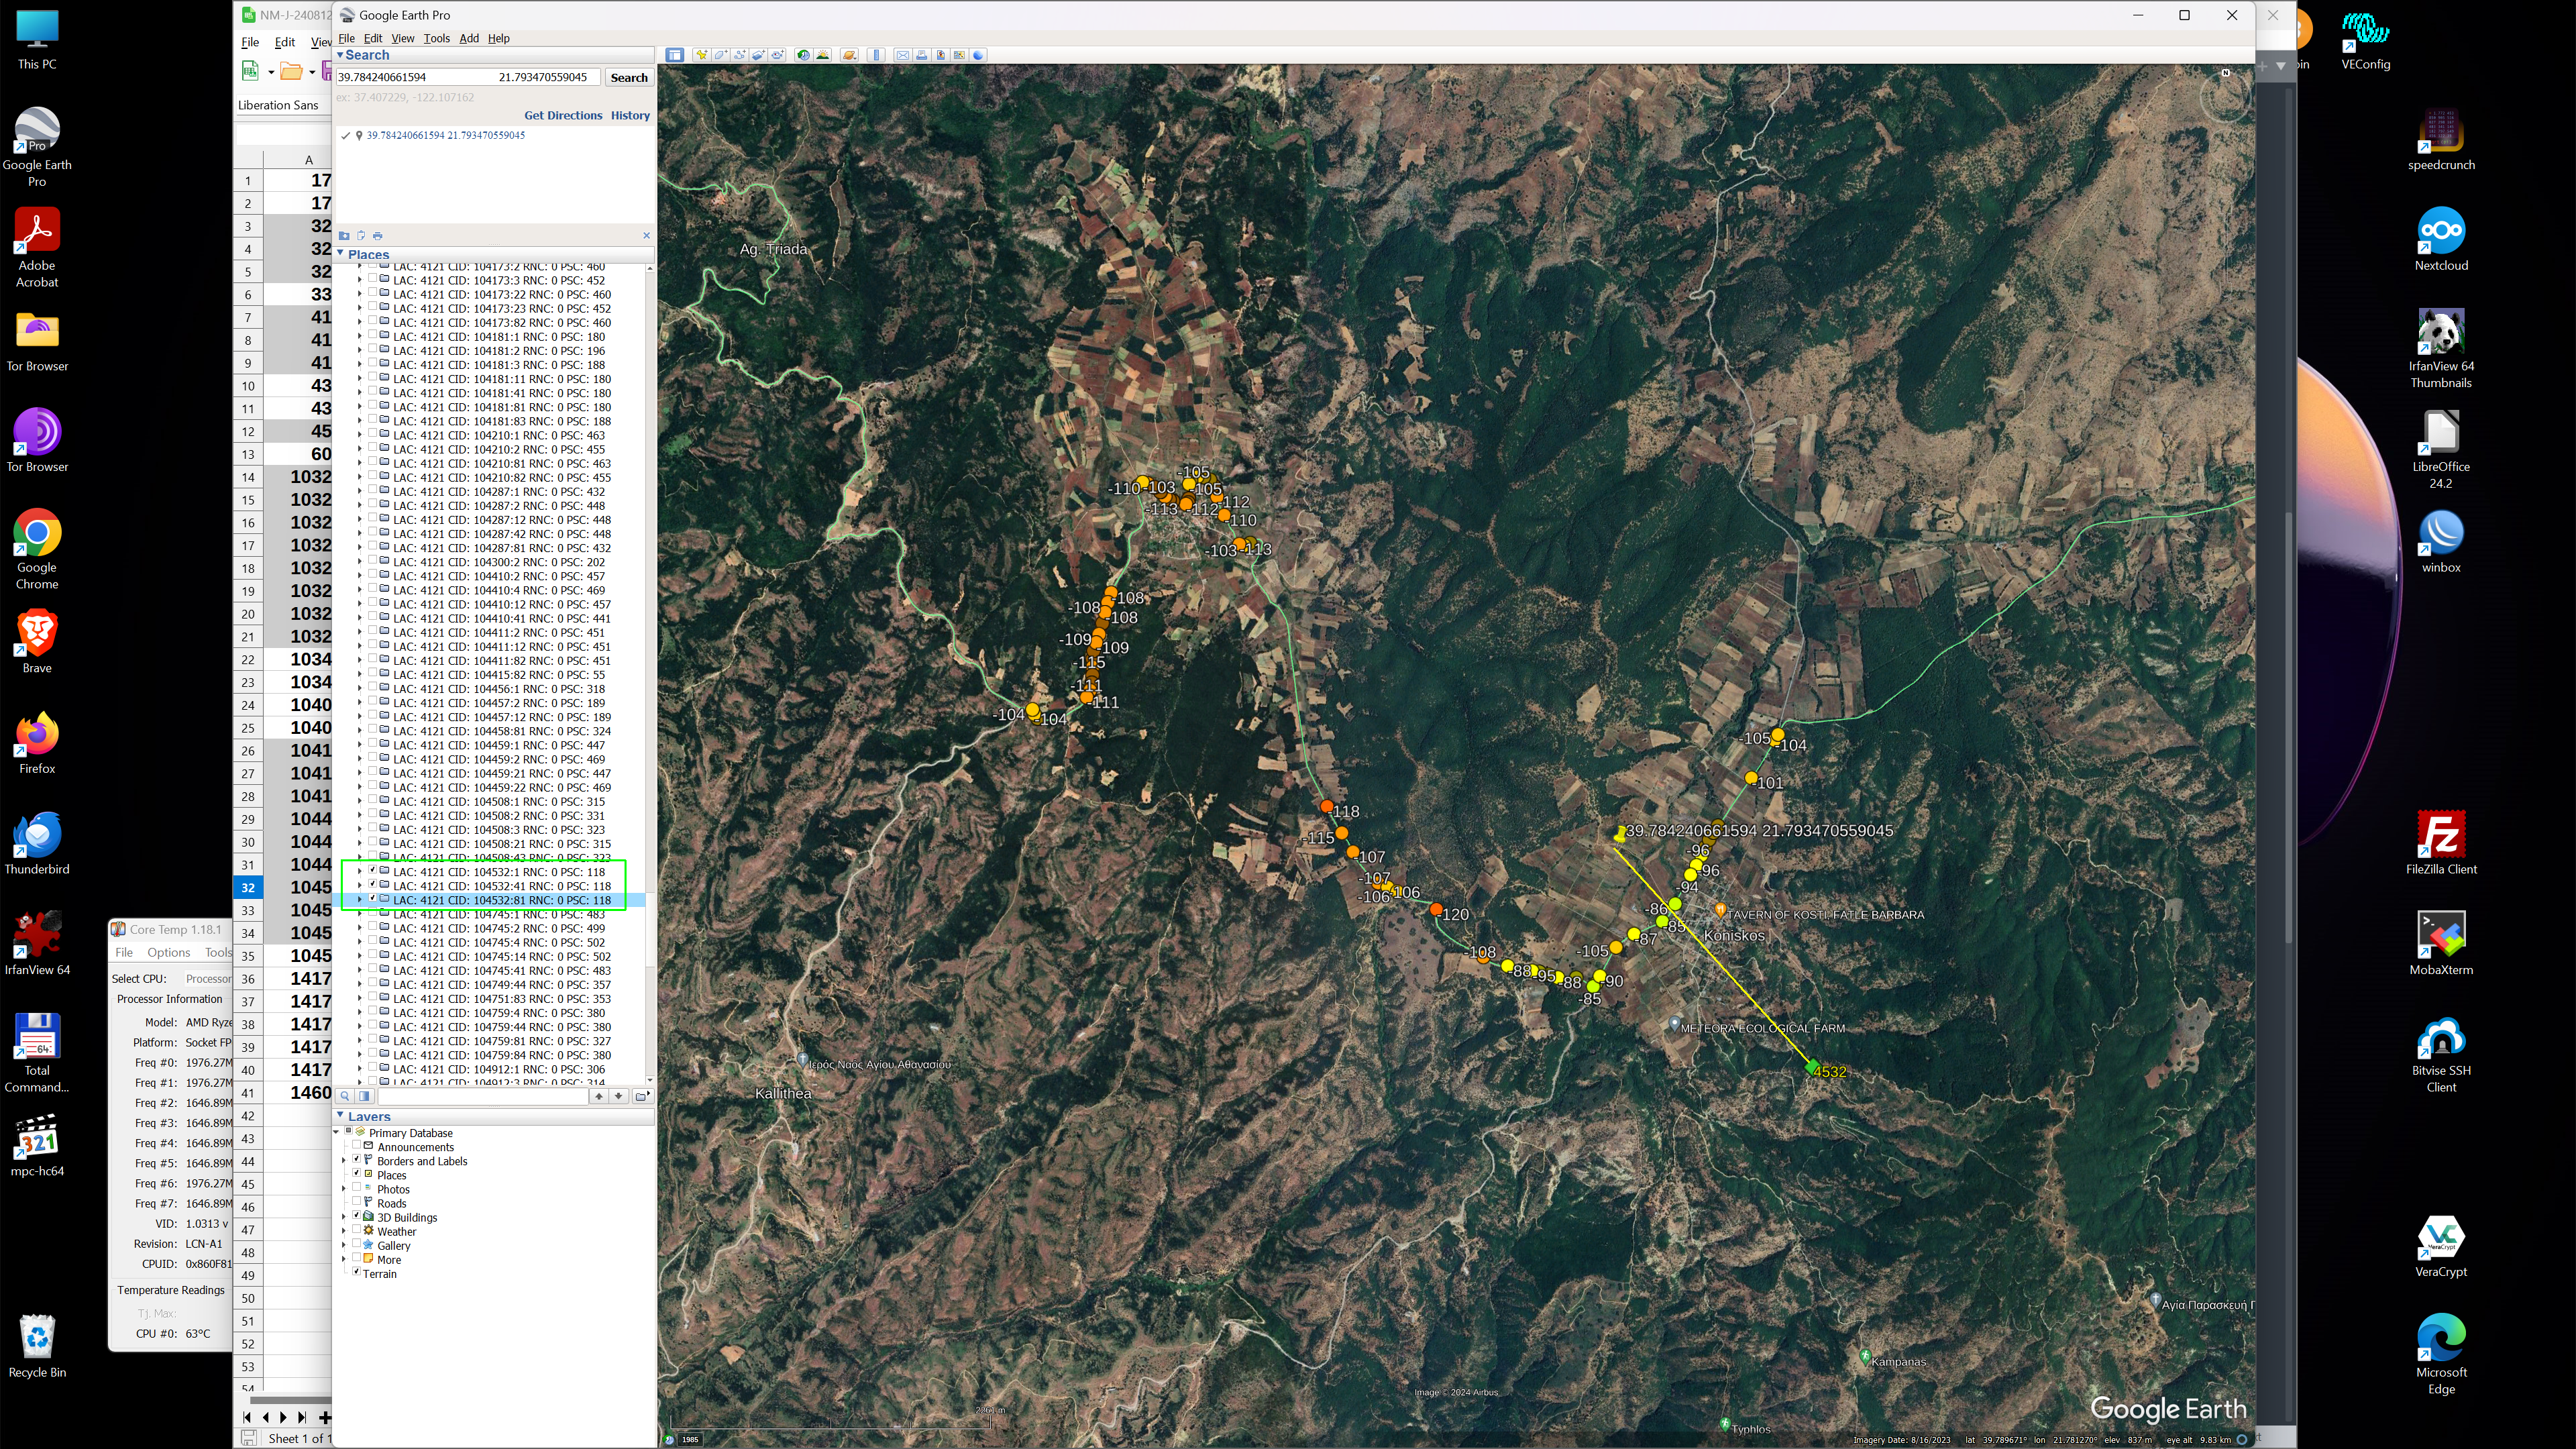2576x1449 pixels.
Task: Click the Places panel toggle icon
Action: pos(365,1096)
